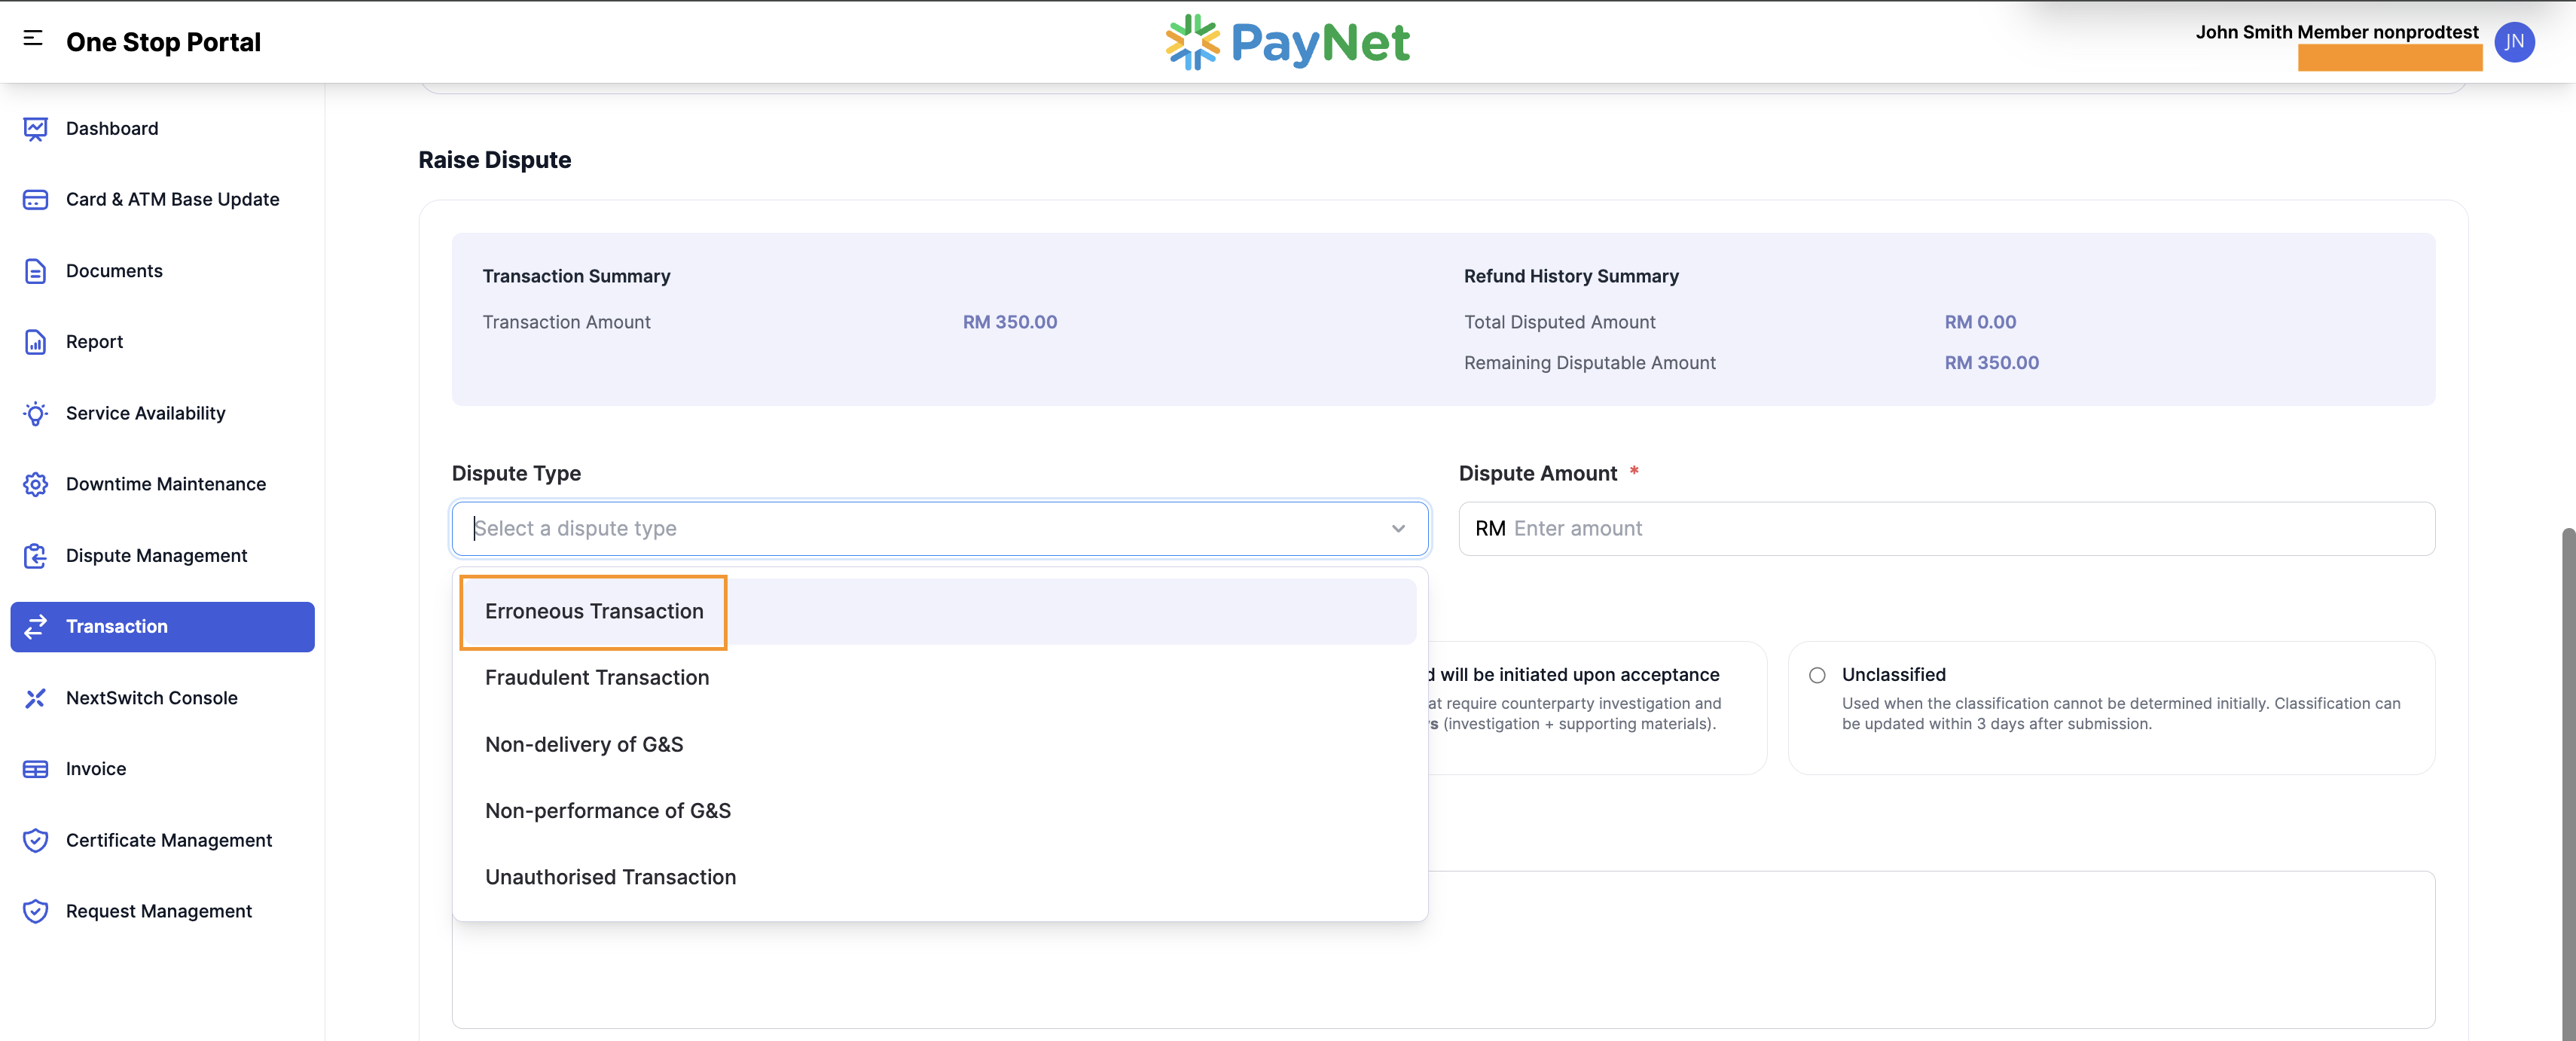Screen dimensions: 2576x1041
Task: Click the Service Availability bulb icon
Action: click(35, 414)
